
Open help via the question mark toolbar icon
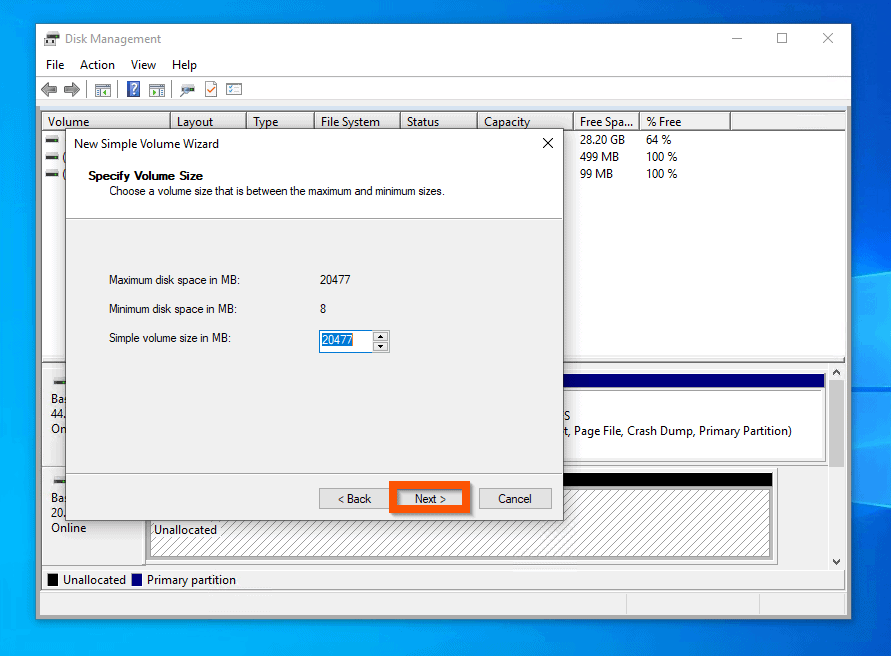133,89
